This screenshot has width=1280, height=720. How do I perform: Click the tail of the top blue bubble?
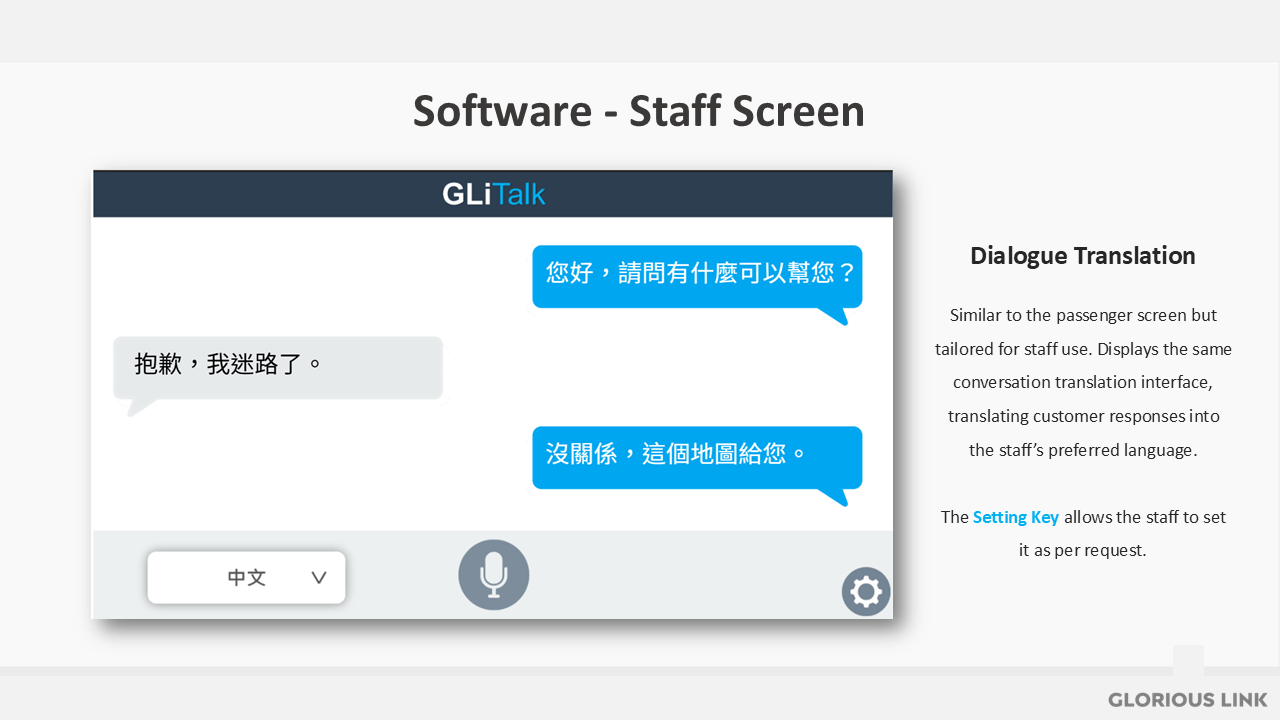pos(836,316)
